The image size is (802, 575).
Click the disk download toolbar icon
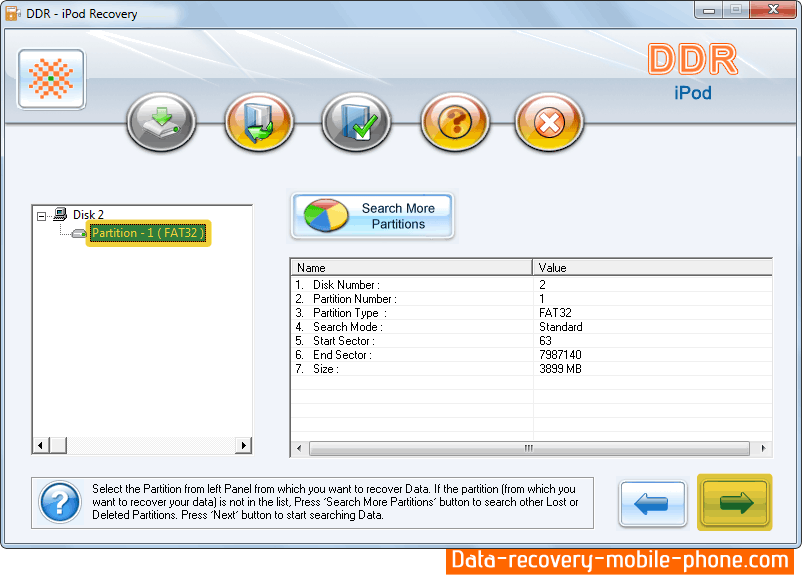tap(161, 123)
